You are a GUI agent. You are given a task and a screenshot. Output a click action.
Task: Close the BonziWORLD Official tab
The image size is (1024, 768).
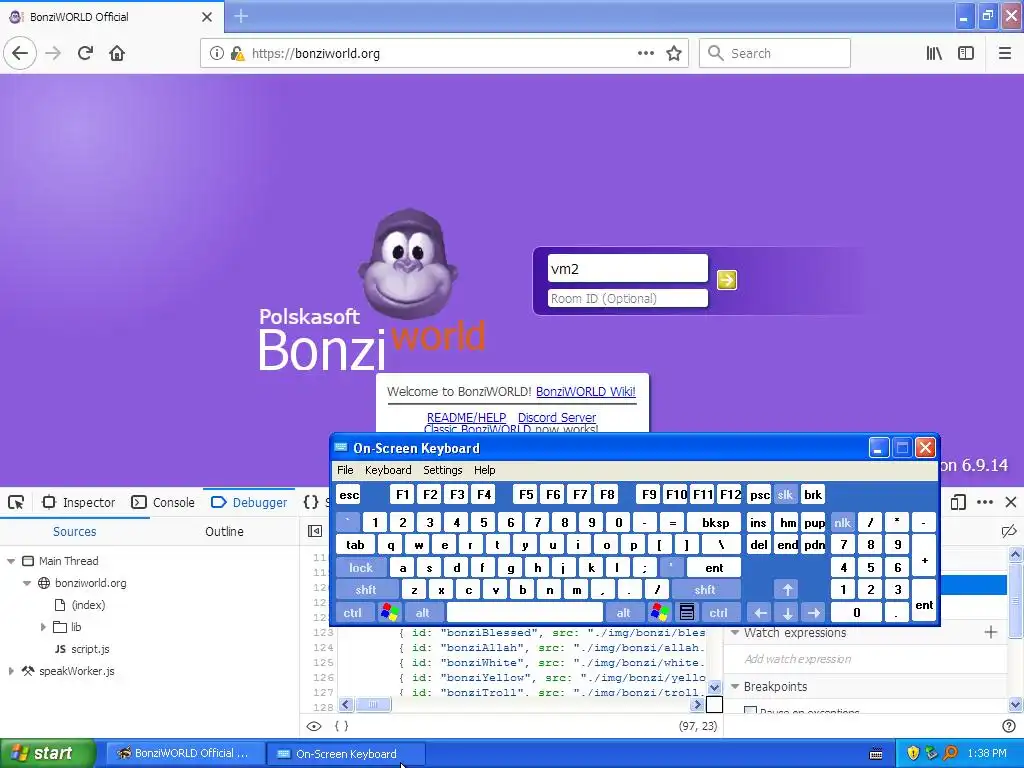click(x=207, y=17)
